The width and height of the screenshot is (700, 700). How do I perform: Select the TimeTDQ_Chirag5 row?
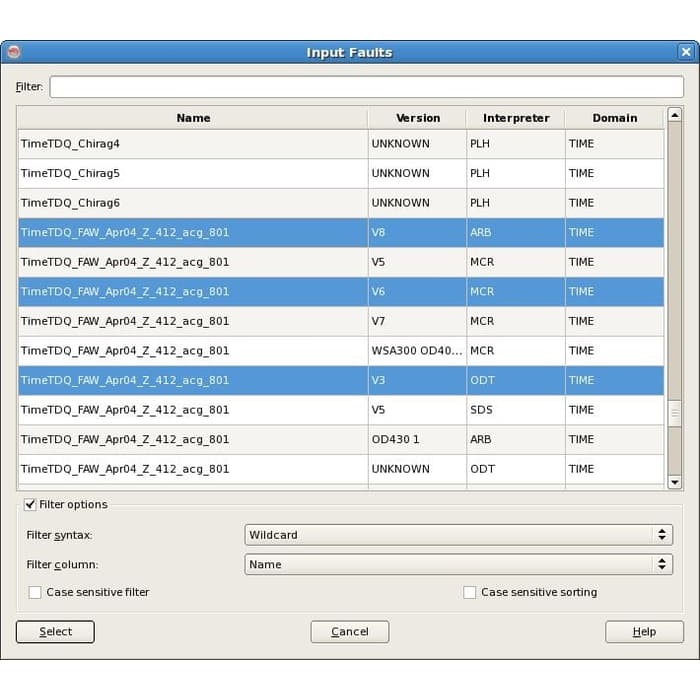click(341, 173)
